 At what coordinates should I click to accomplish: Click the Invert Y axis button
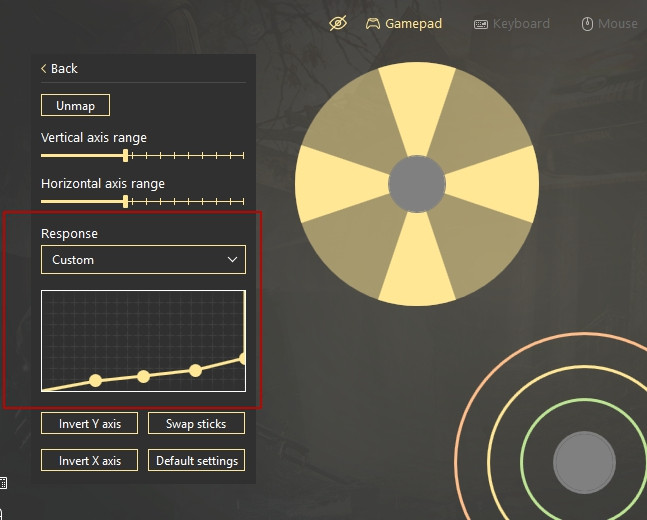(90, 423)
